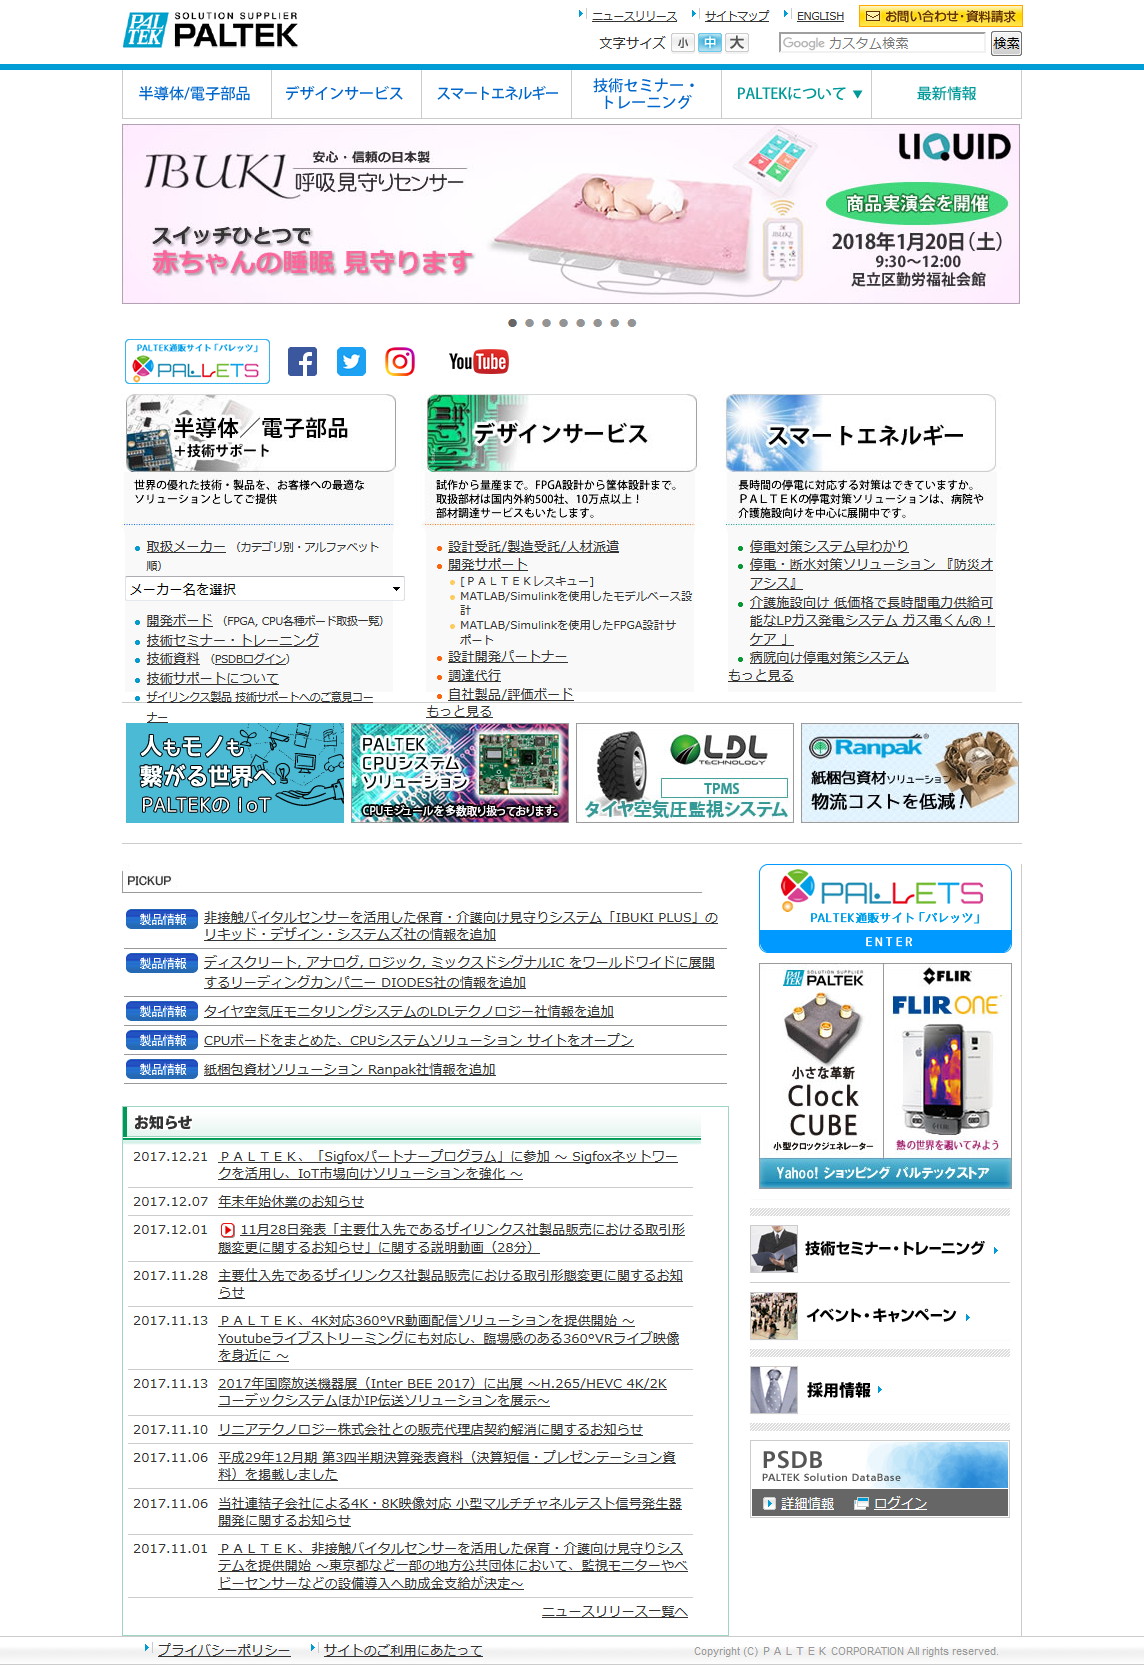1144x1672 pixels.
Task: Open デザインサービス menu tab
Action: point(344,94)
